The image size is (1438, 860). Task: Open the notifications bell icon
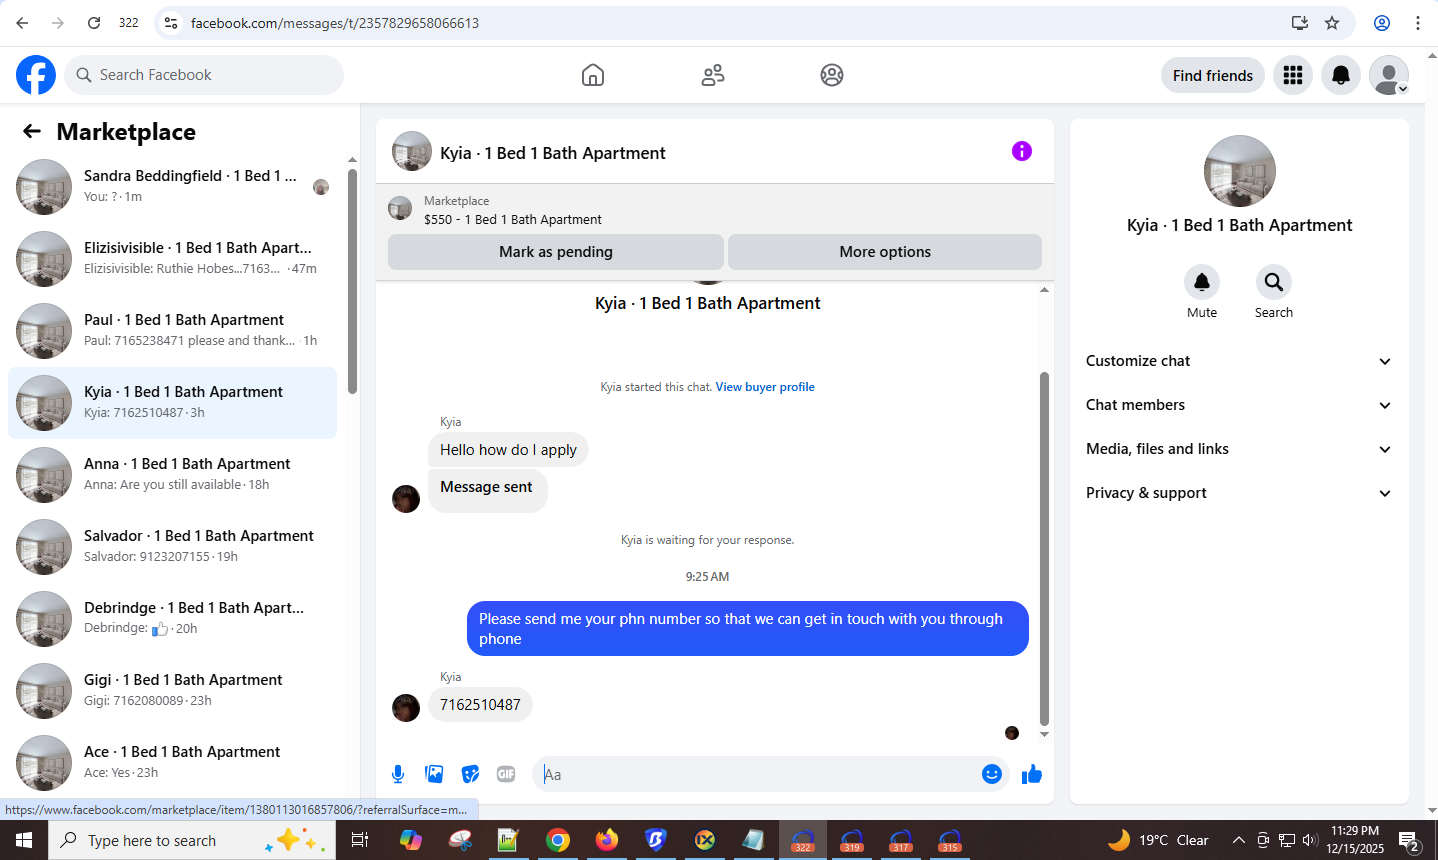[1341, 75]
